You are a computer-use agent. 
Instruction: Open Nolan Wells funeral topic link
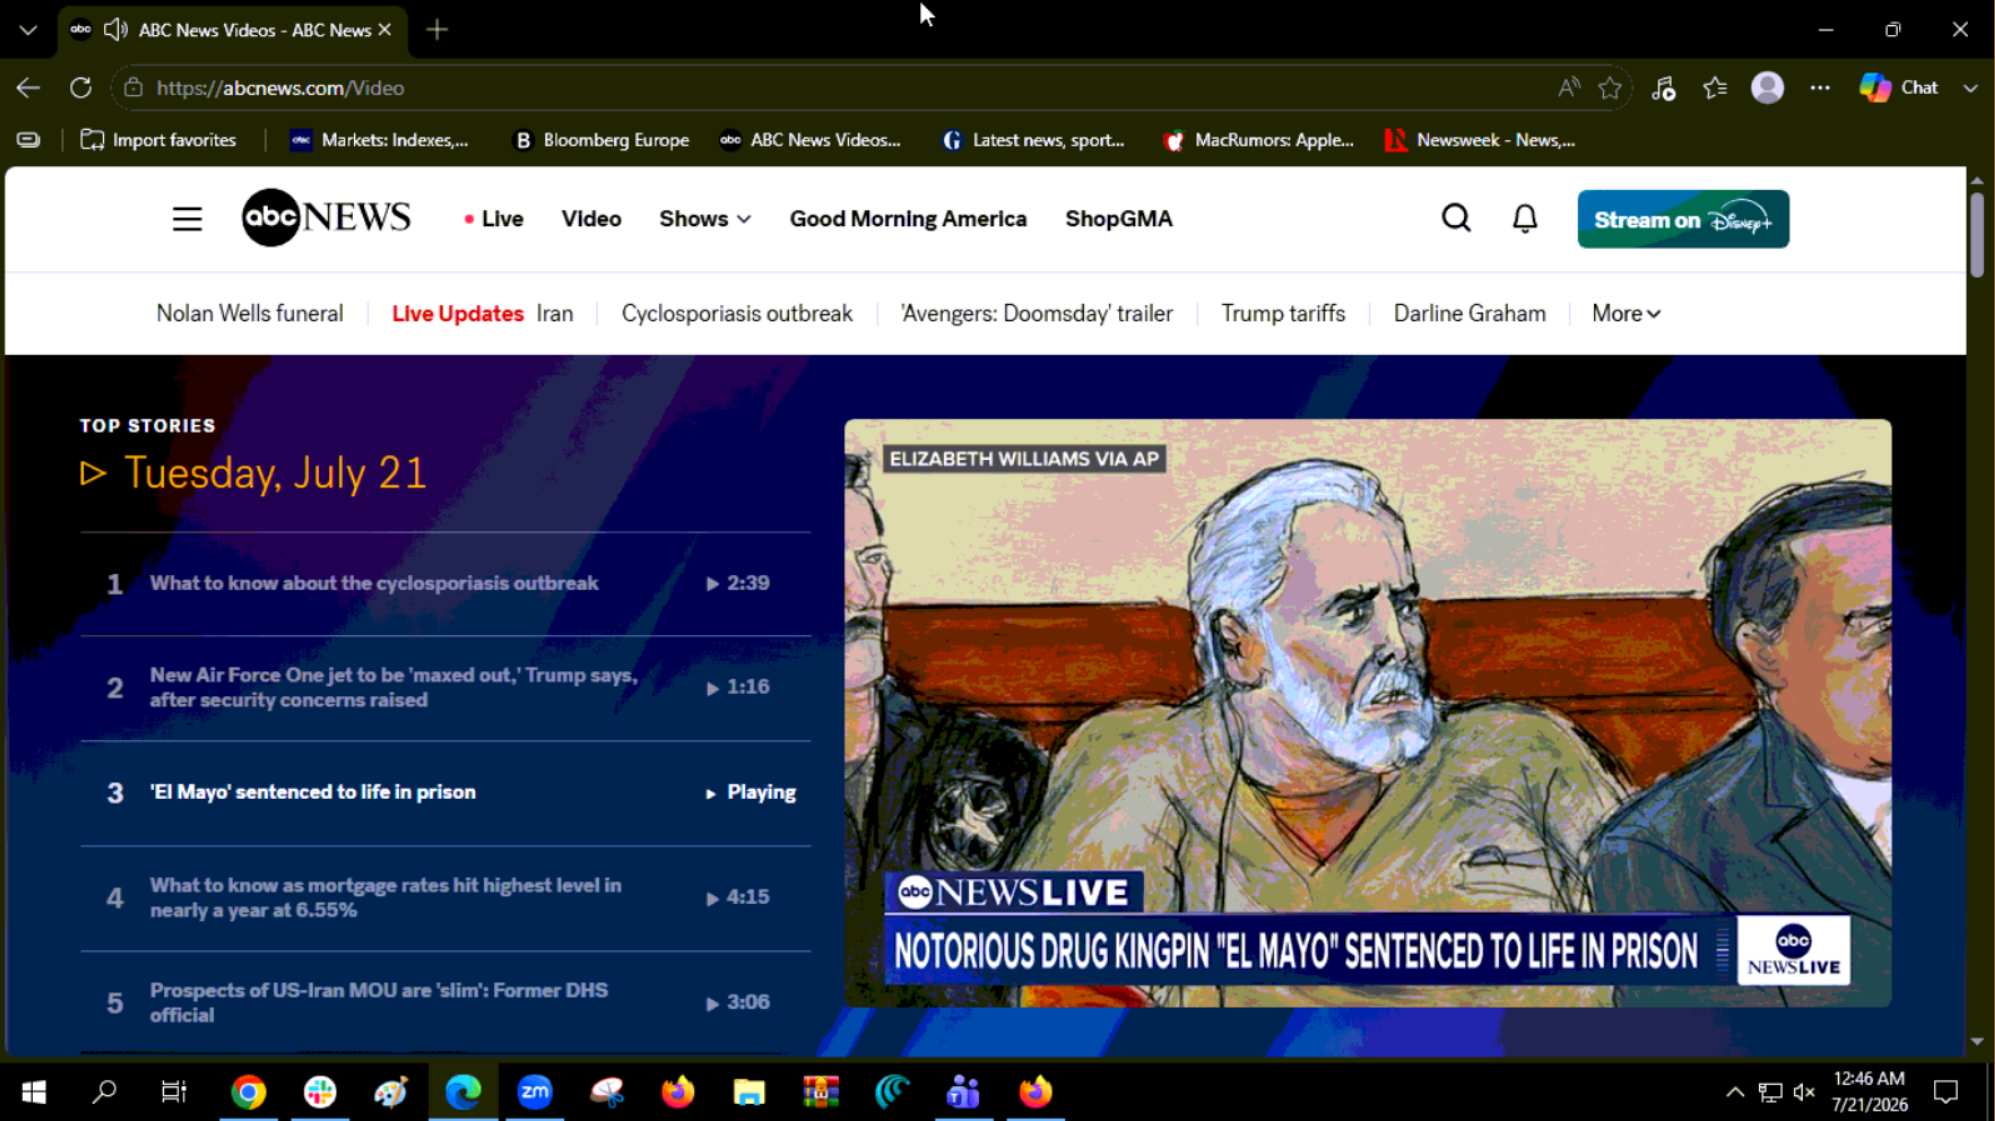250,314
